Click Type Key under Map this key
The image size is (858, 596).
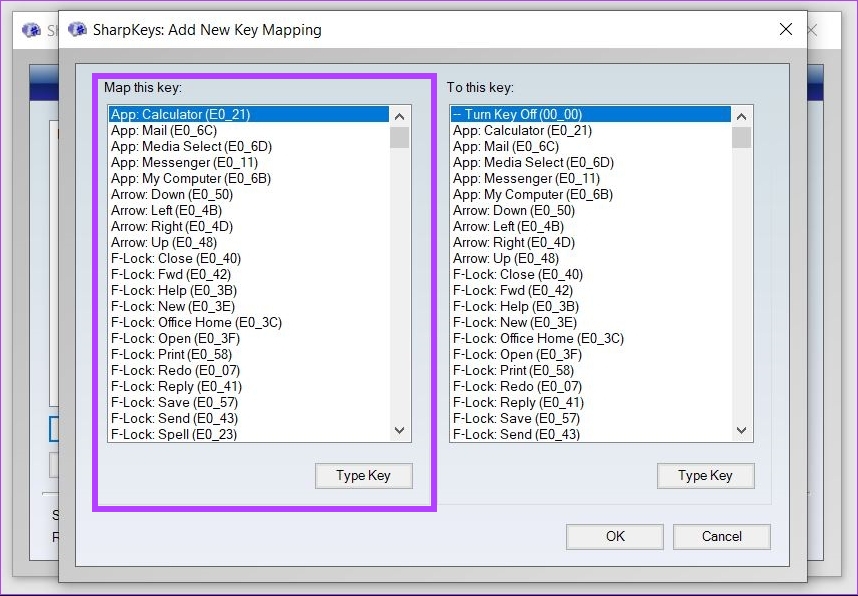[x=363, y=476]
